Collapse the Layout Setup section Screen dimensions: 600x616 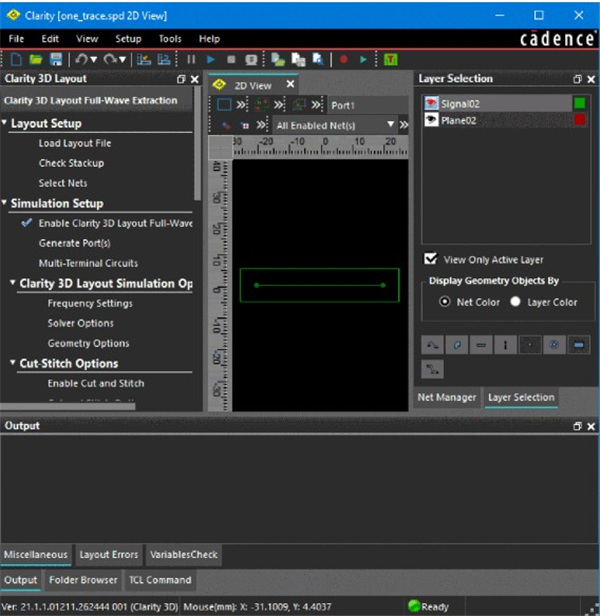click(4, 123)
